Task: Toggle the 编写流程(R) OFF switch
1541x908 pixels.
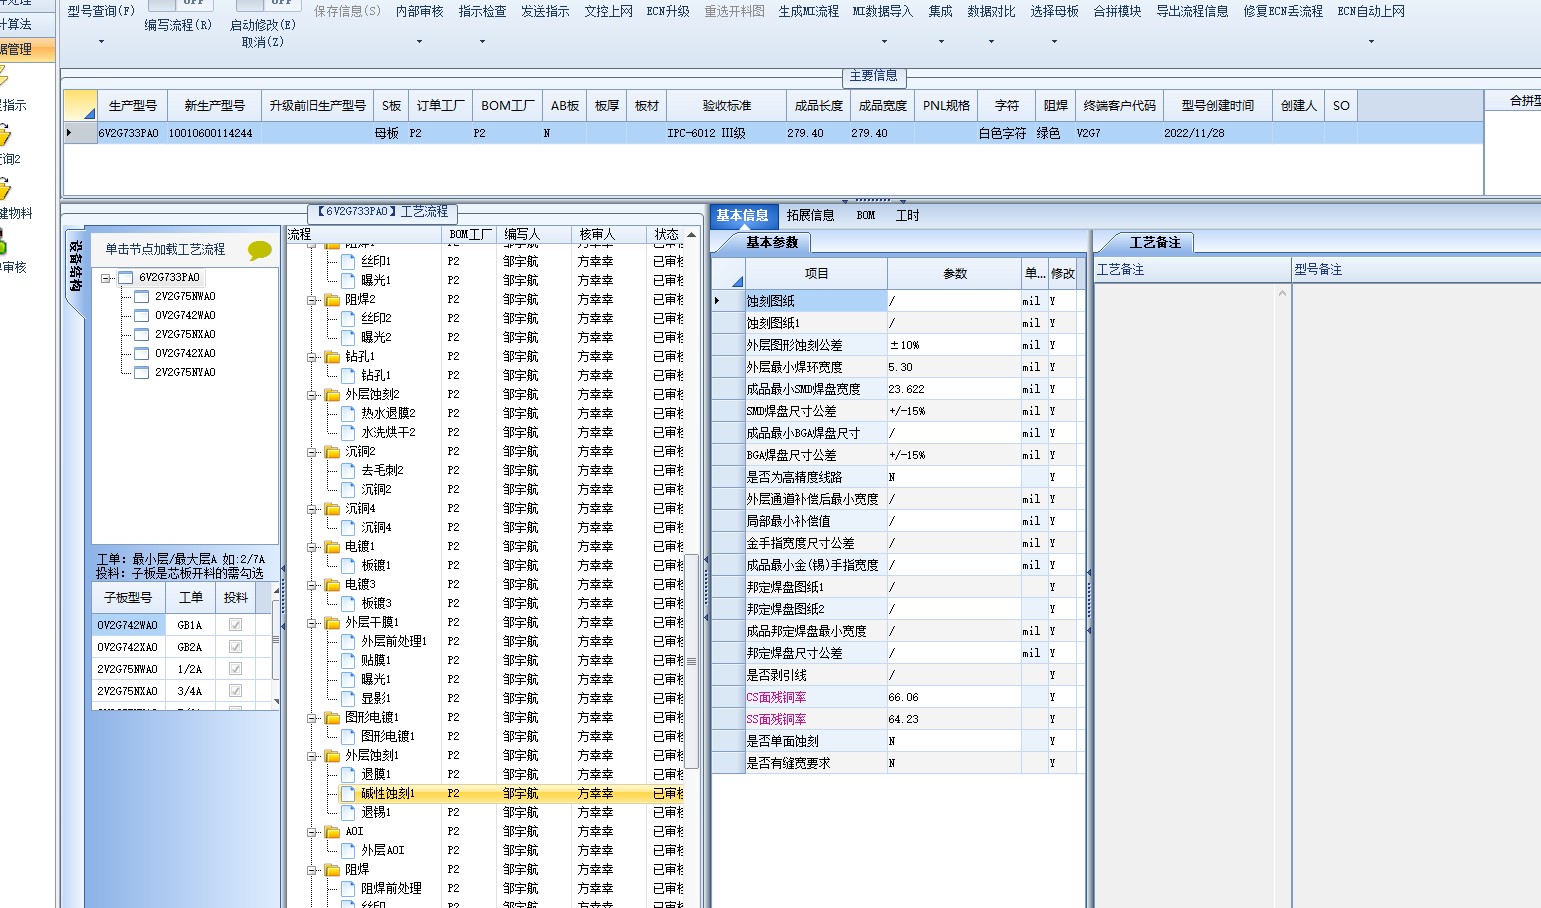Action: (181, 4)
